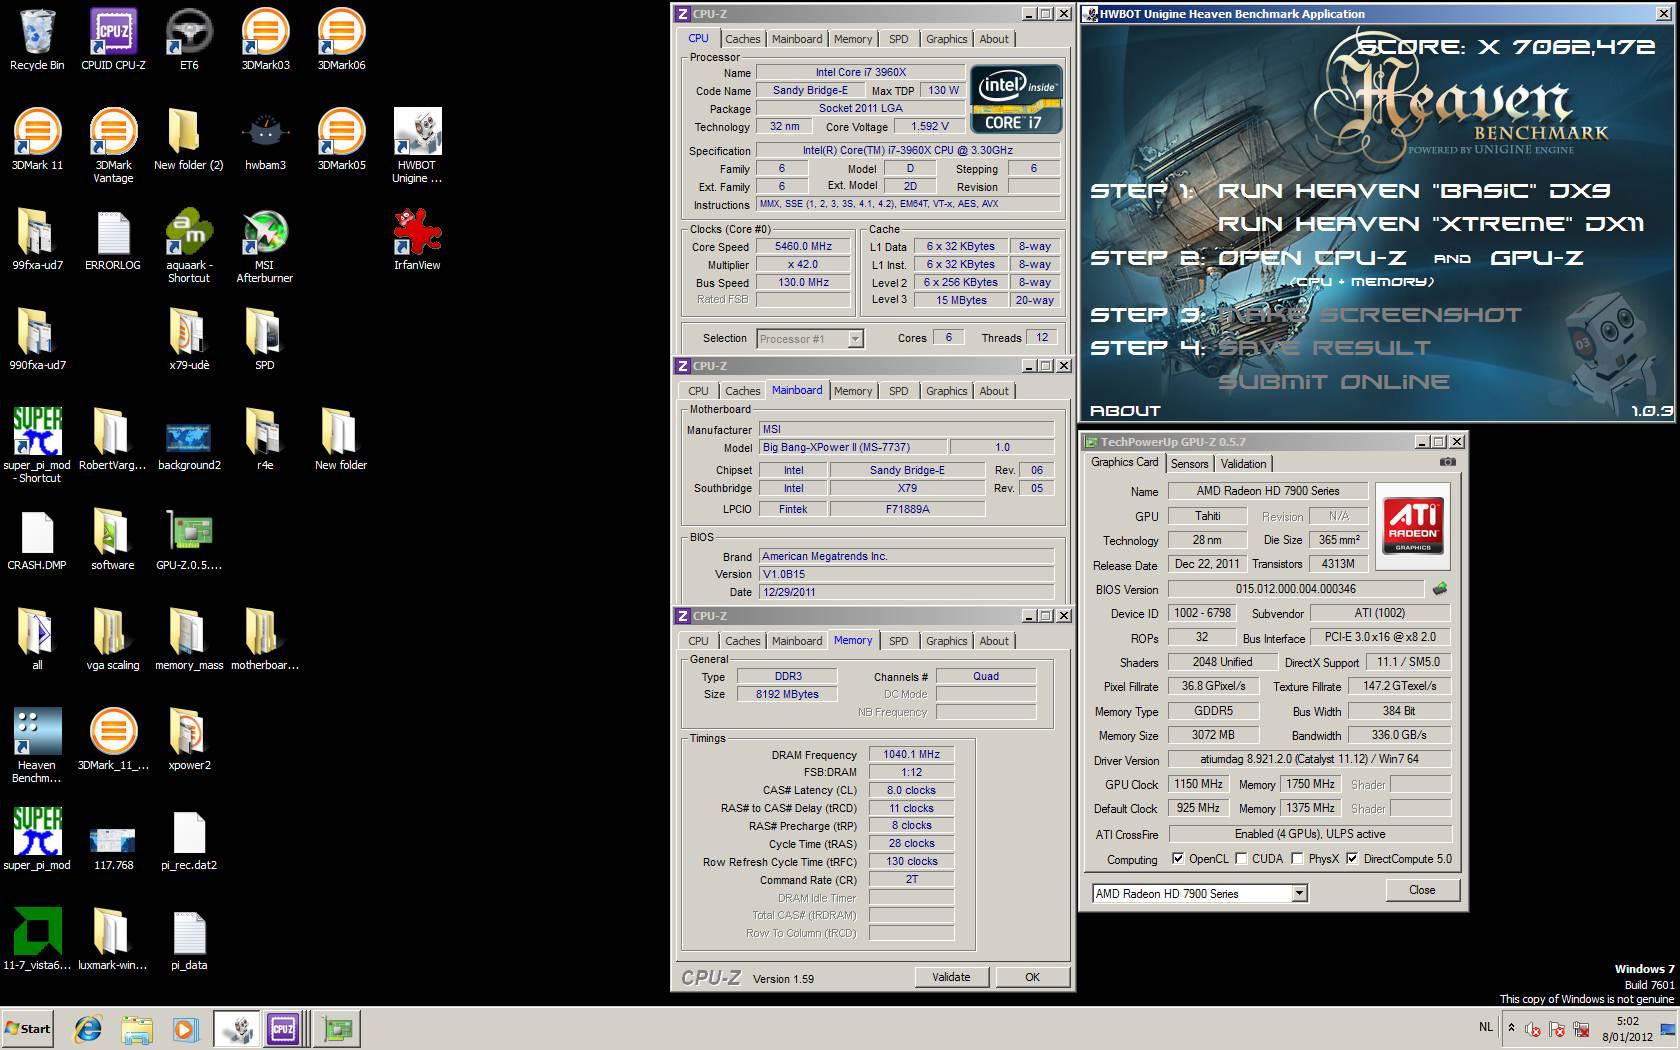Select the ERRORLOG file icon

[113, 240]
